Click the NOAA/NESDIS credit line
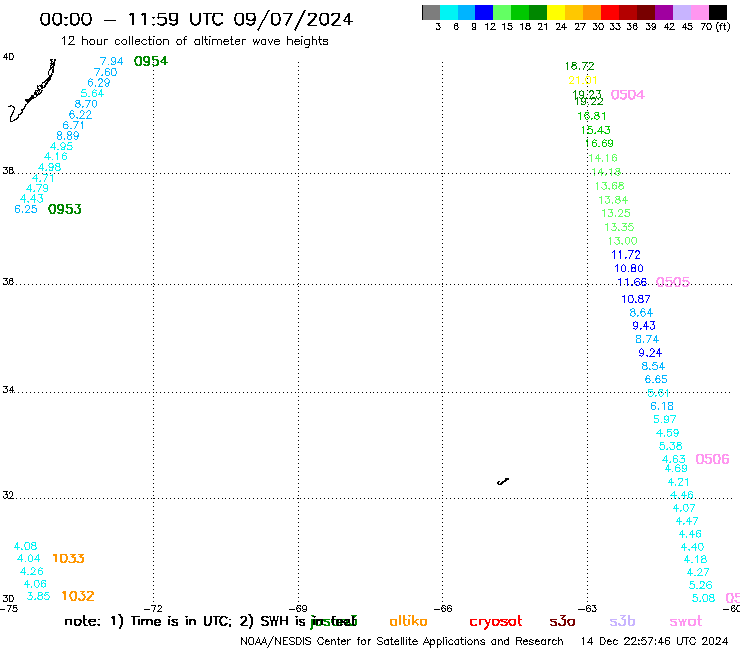The image size is (740, 650). [402, 642]
